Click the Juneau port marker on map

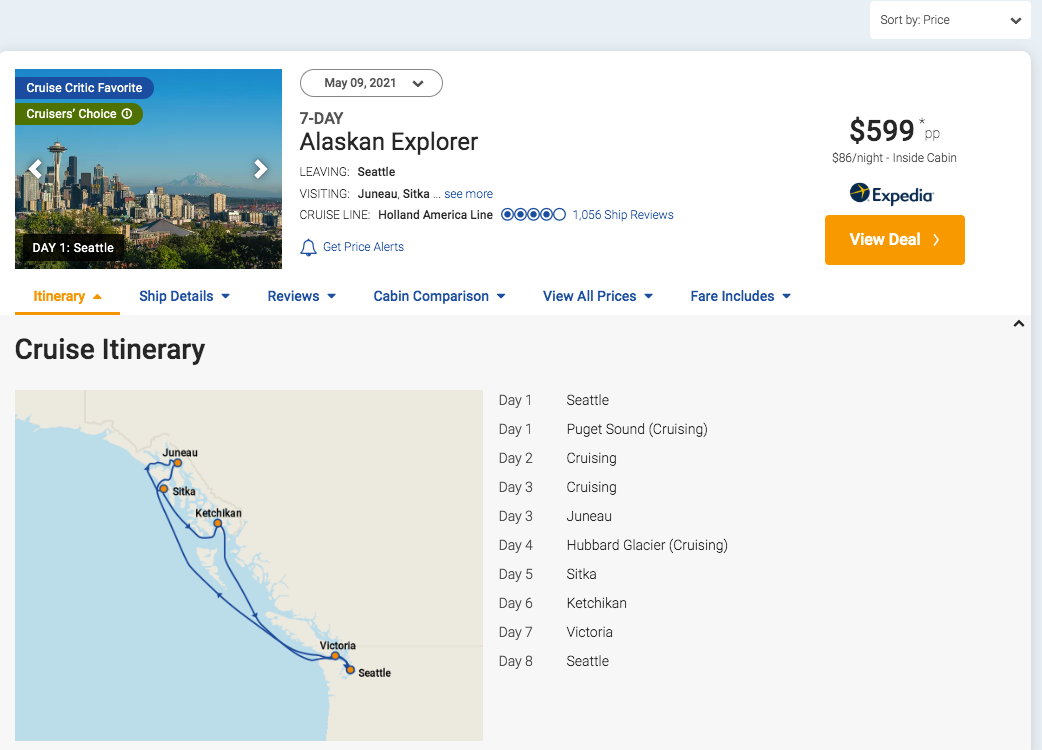[177, 463]
